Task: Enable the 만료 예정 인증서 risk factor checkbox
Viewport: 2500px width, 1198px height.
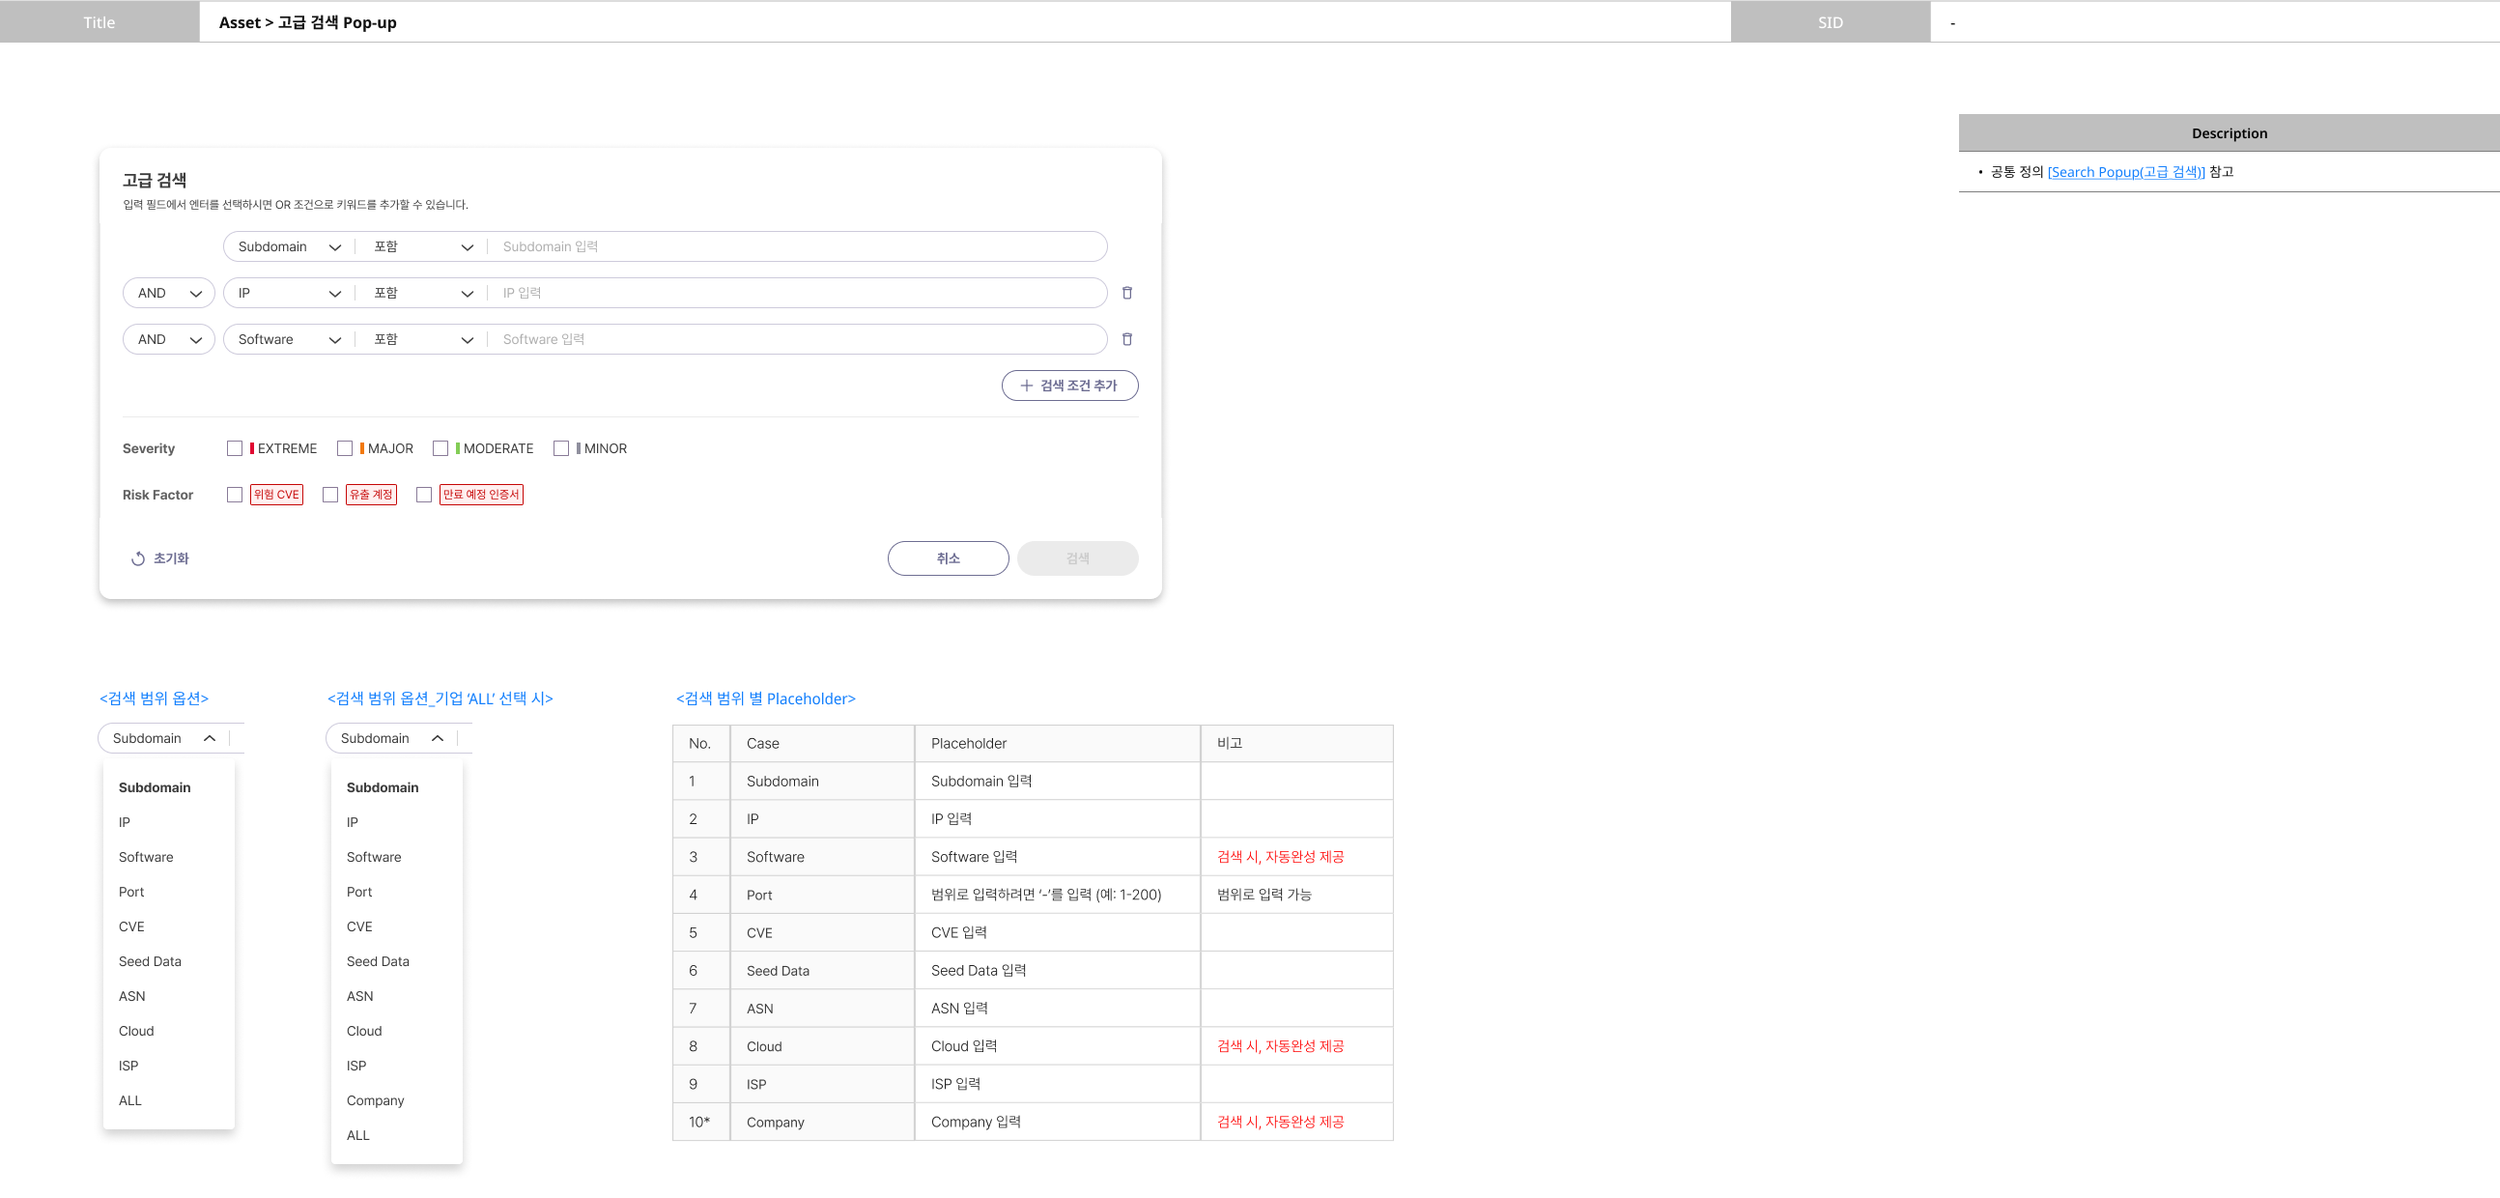Action: (x=424, y=495)
